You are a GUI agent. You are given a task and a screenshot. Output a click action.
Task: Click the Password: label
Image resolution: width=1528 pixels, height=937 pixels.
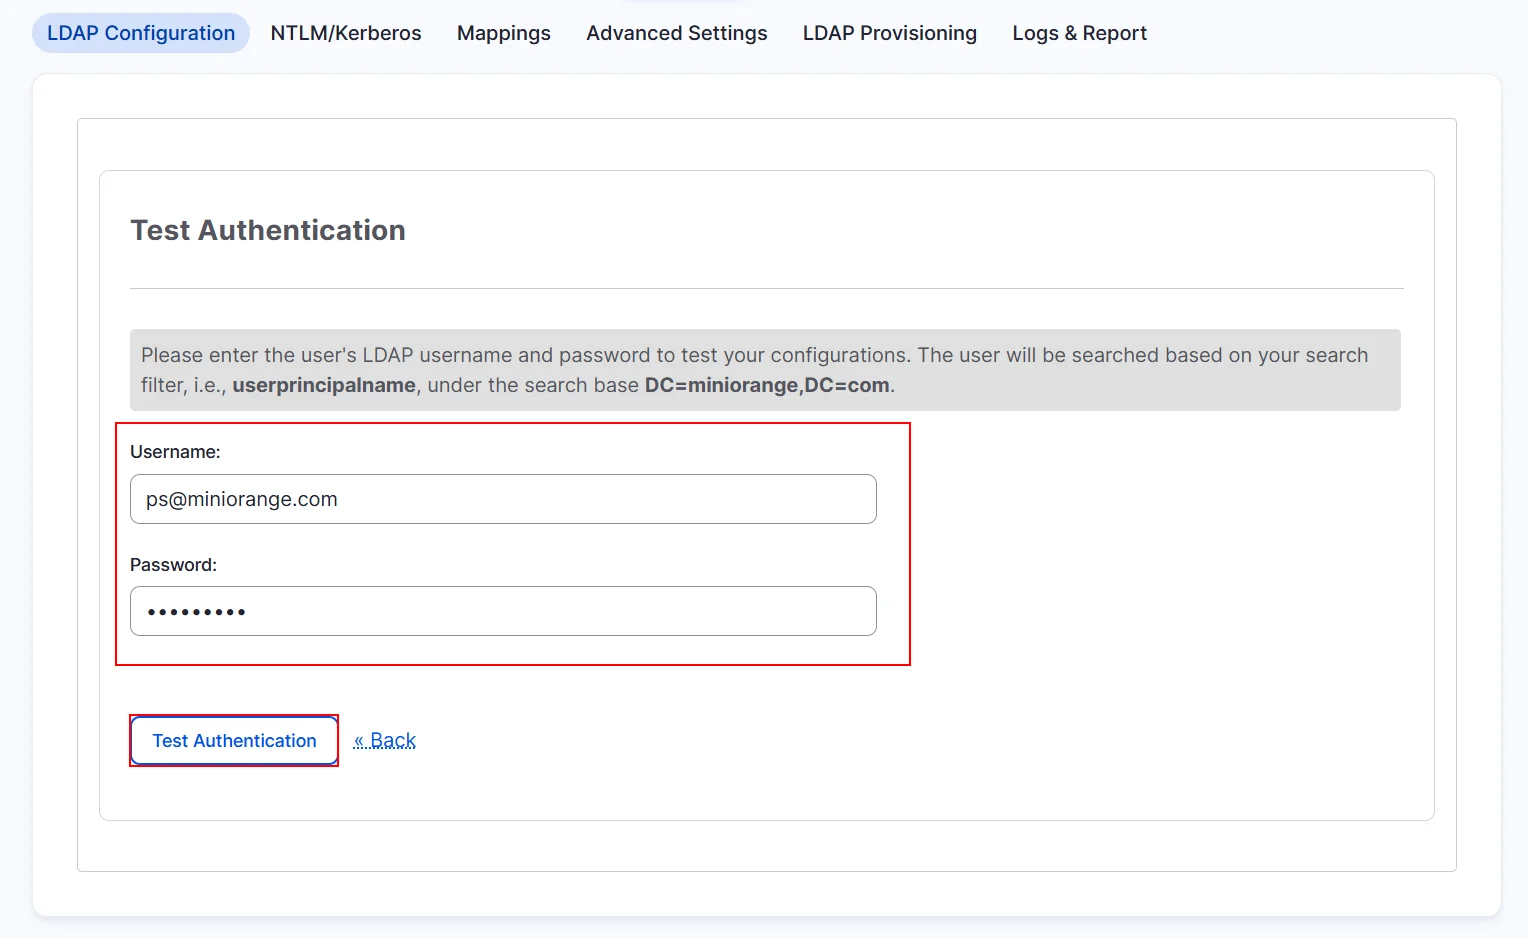(173, 565)
